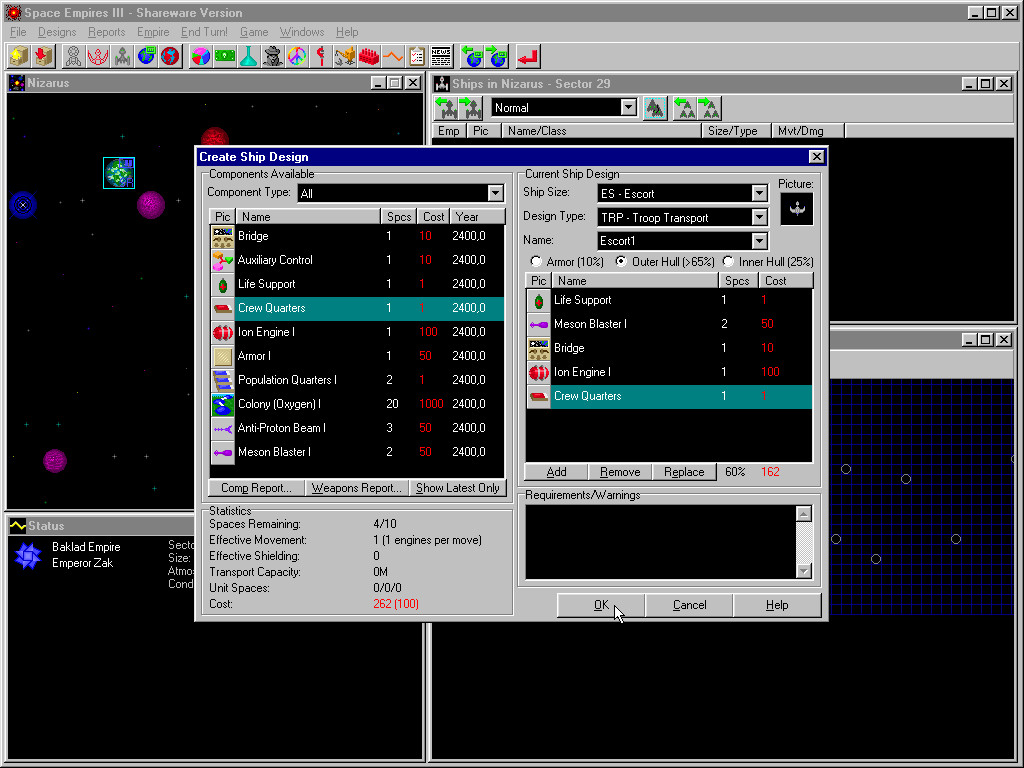
Task: Select Armor I component
Action: pos(357,356)
